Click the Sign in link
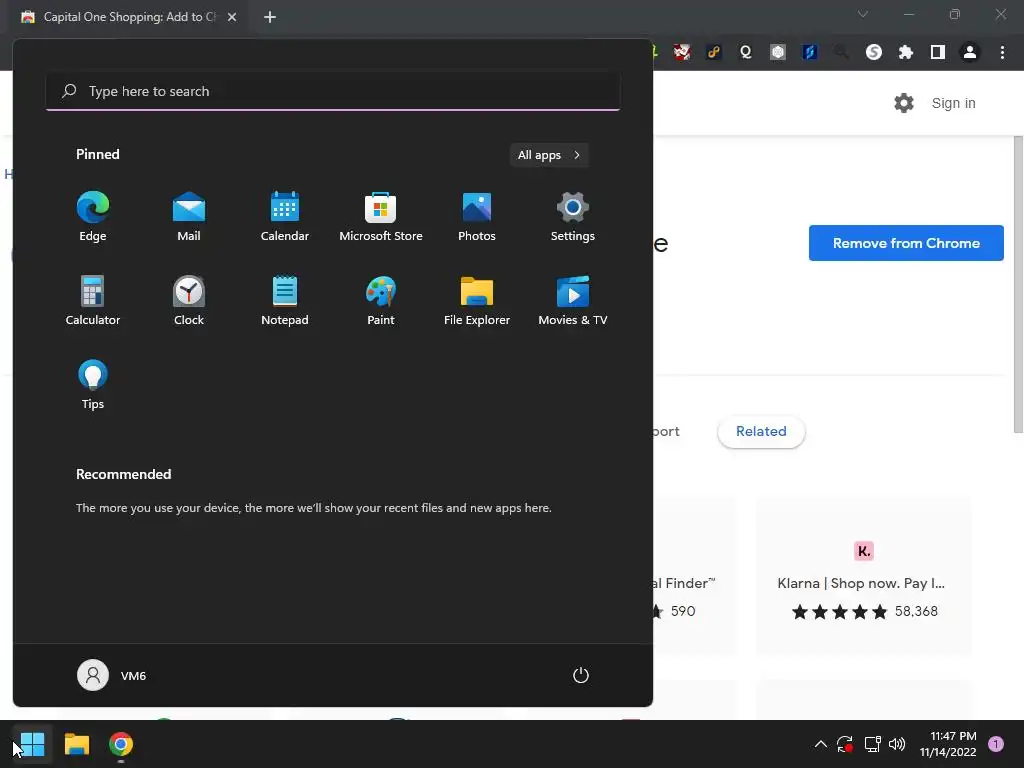Image resolution: width=1024 pixels, height=768 pixels. click(953, 103)
